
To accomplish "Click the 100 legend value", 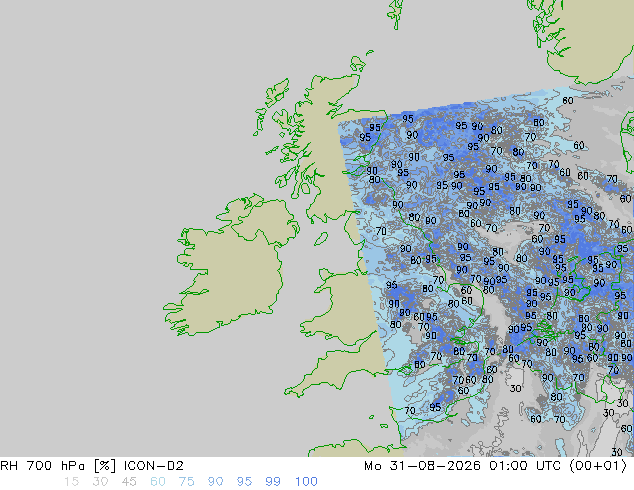I will pos(306,482).
